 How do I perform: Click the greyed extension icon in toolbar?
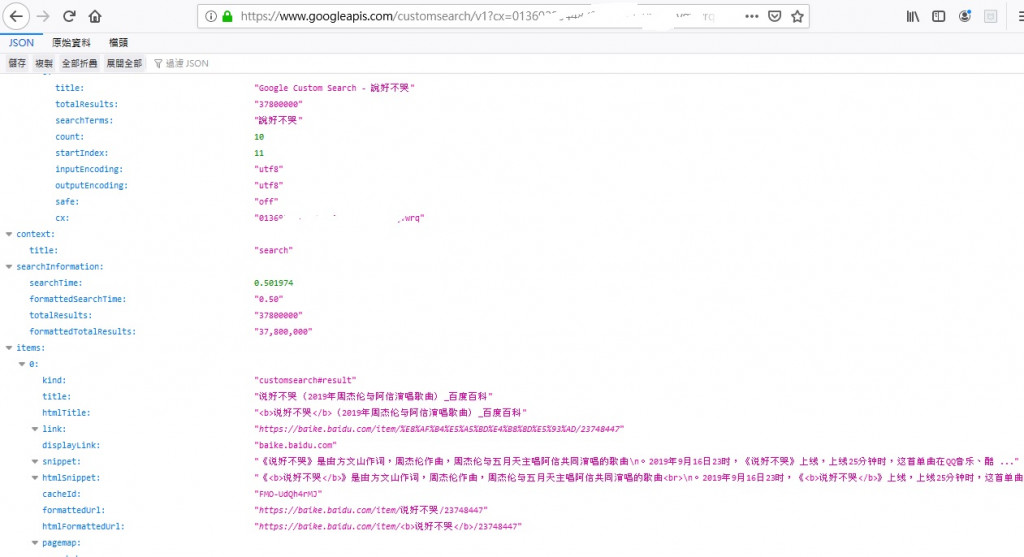pos(991,16)
